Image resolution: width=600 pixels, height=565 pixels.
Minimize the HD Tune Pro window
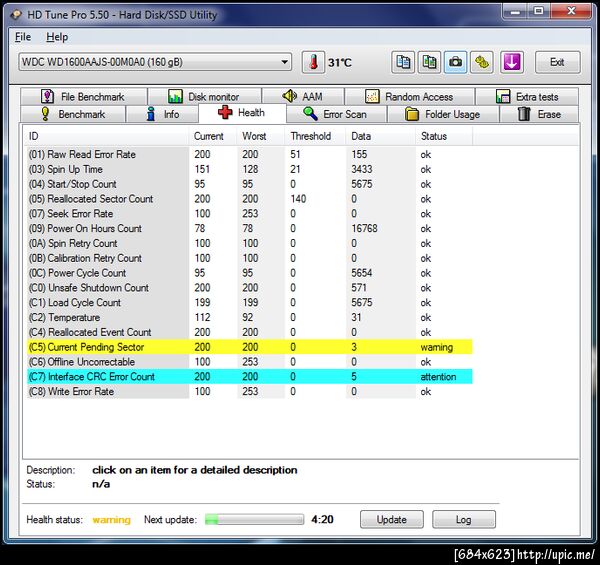tap(515, 11)
